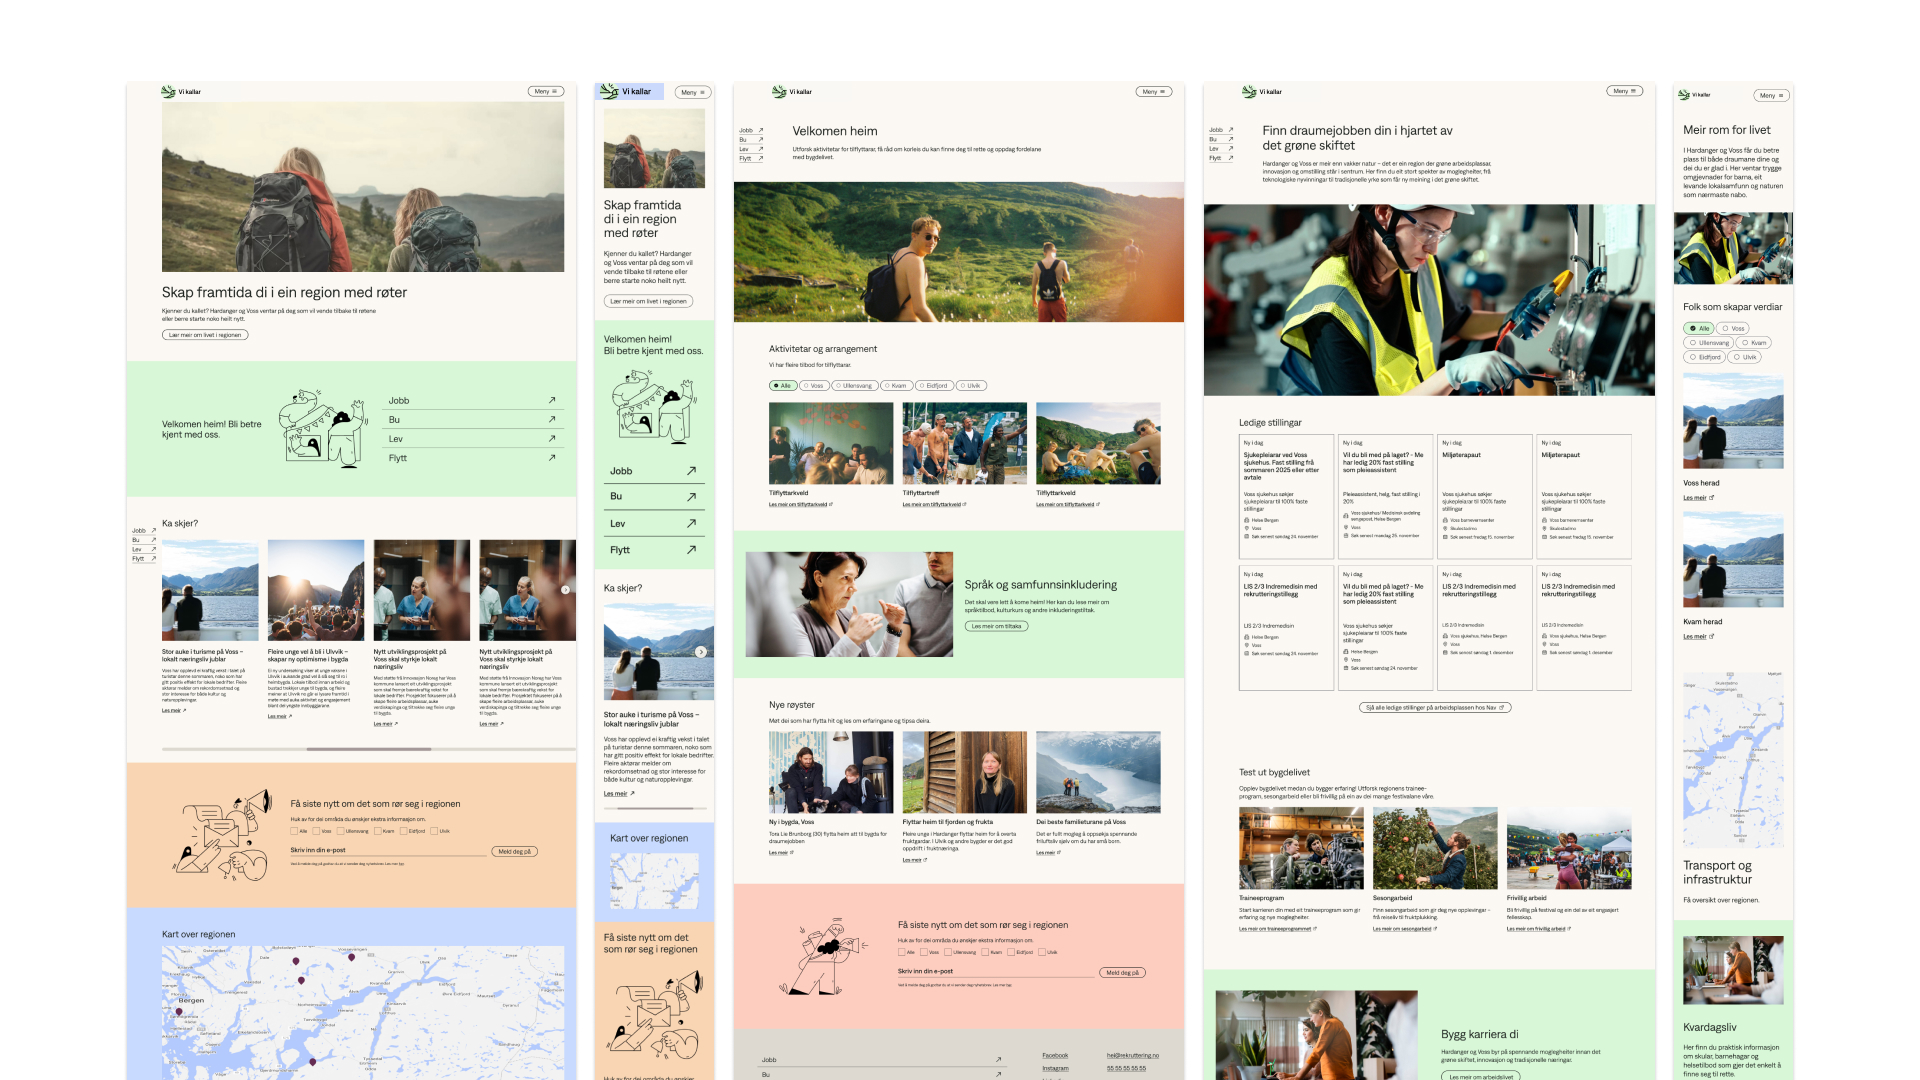Select the Ullensvang filter under Aktivitetar og arrangement
This screenshot has width=1920, height=1080.
(x=855, y=386)
